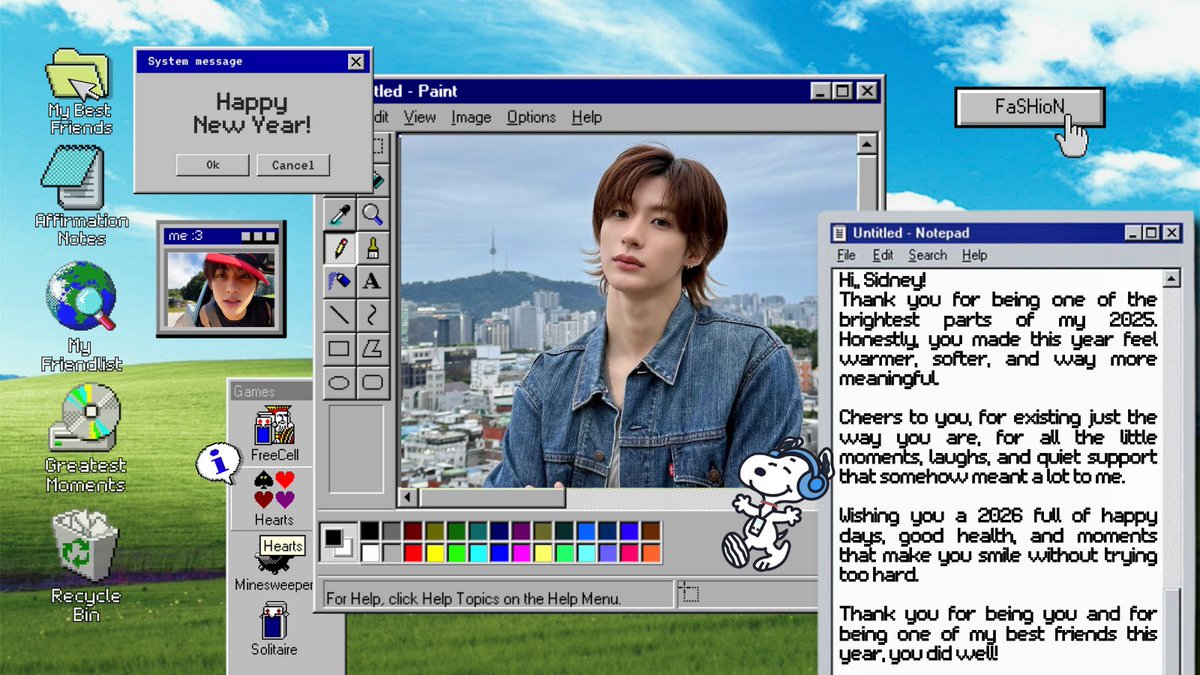The width and height of the screenshot is (1200, 675).
Task: Open the Search menu in Notepad
Action: [x=928, y=255]
